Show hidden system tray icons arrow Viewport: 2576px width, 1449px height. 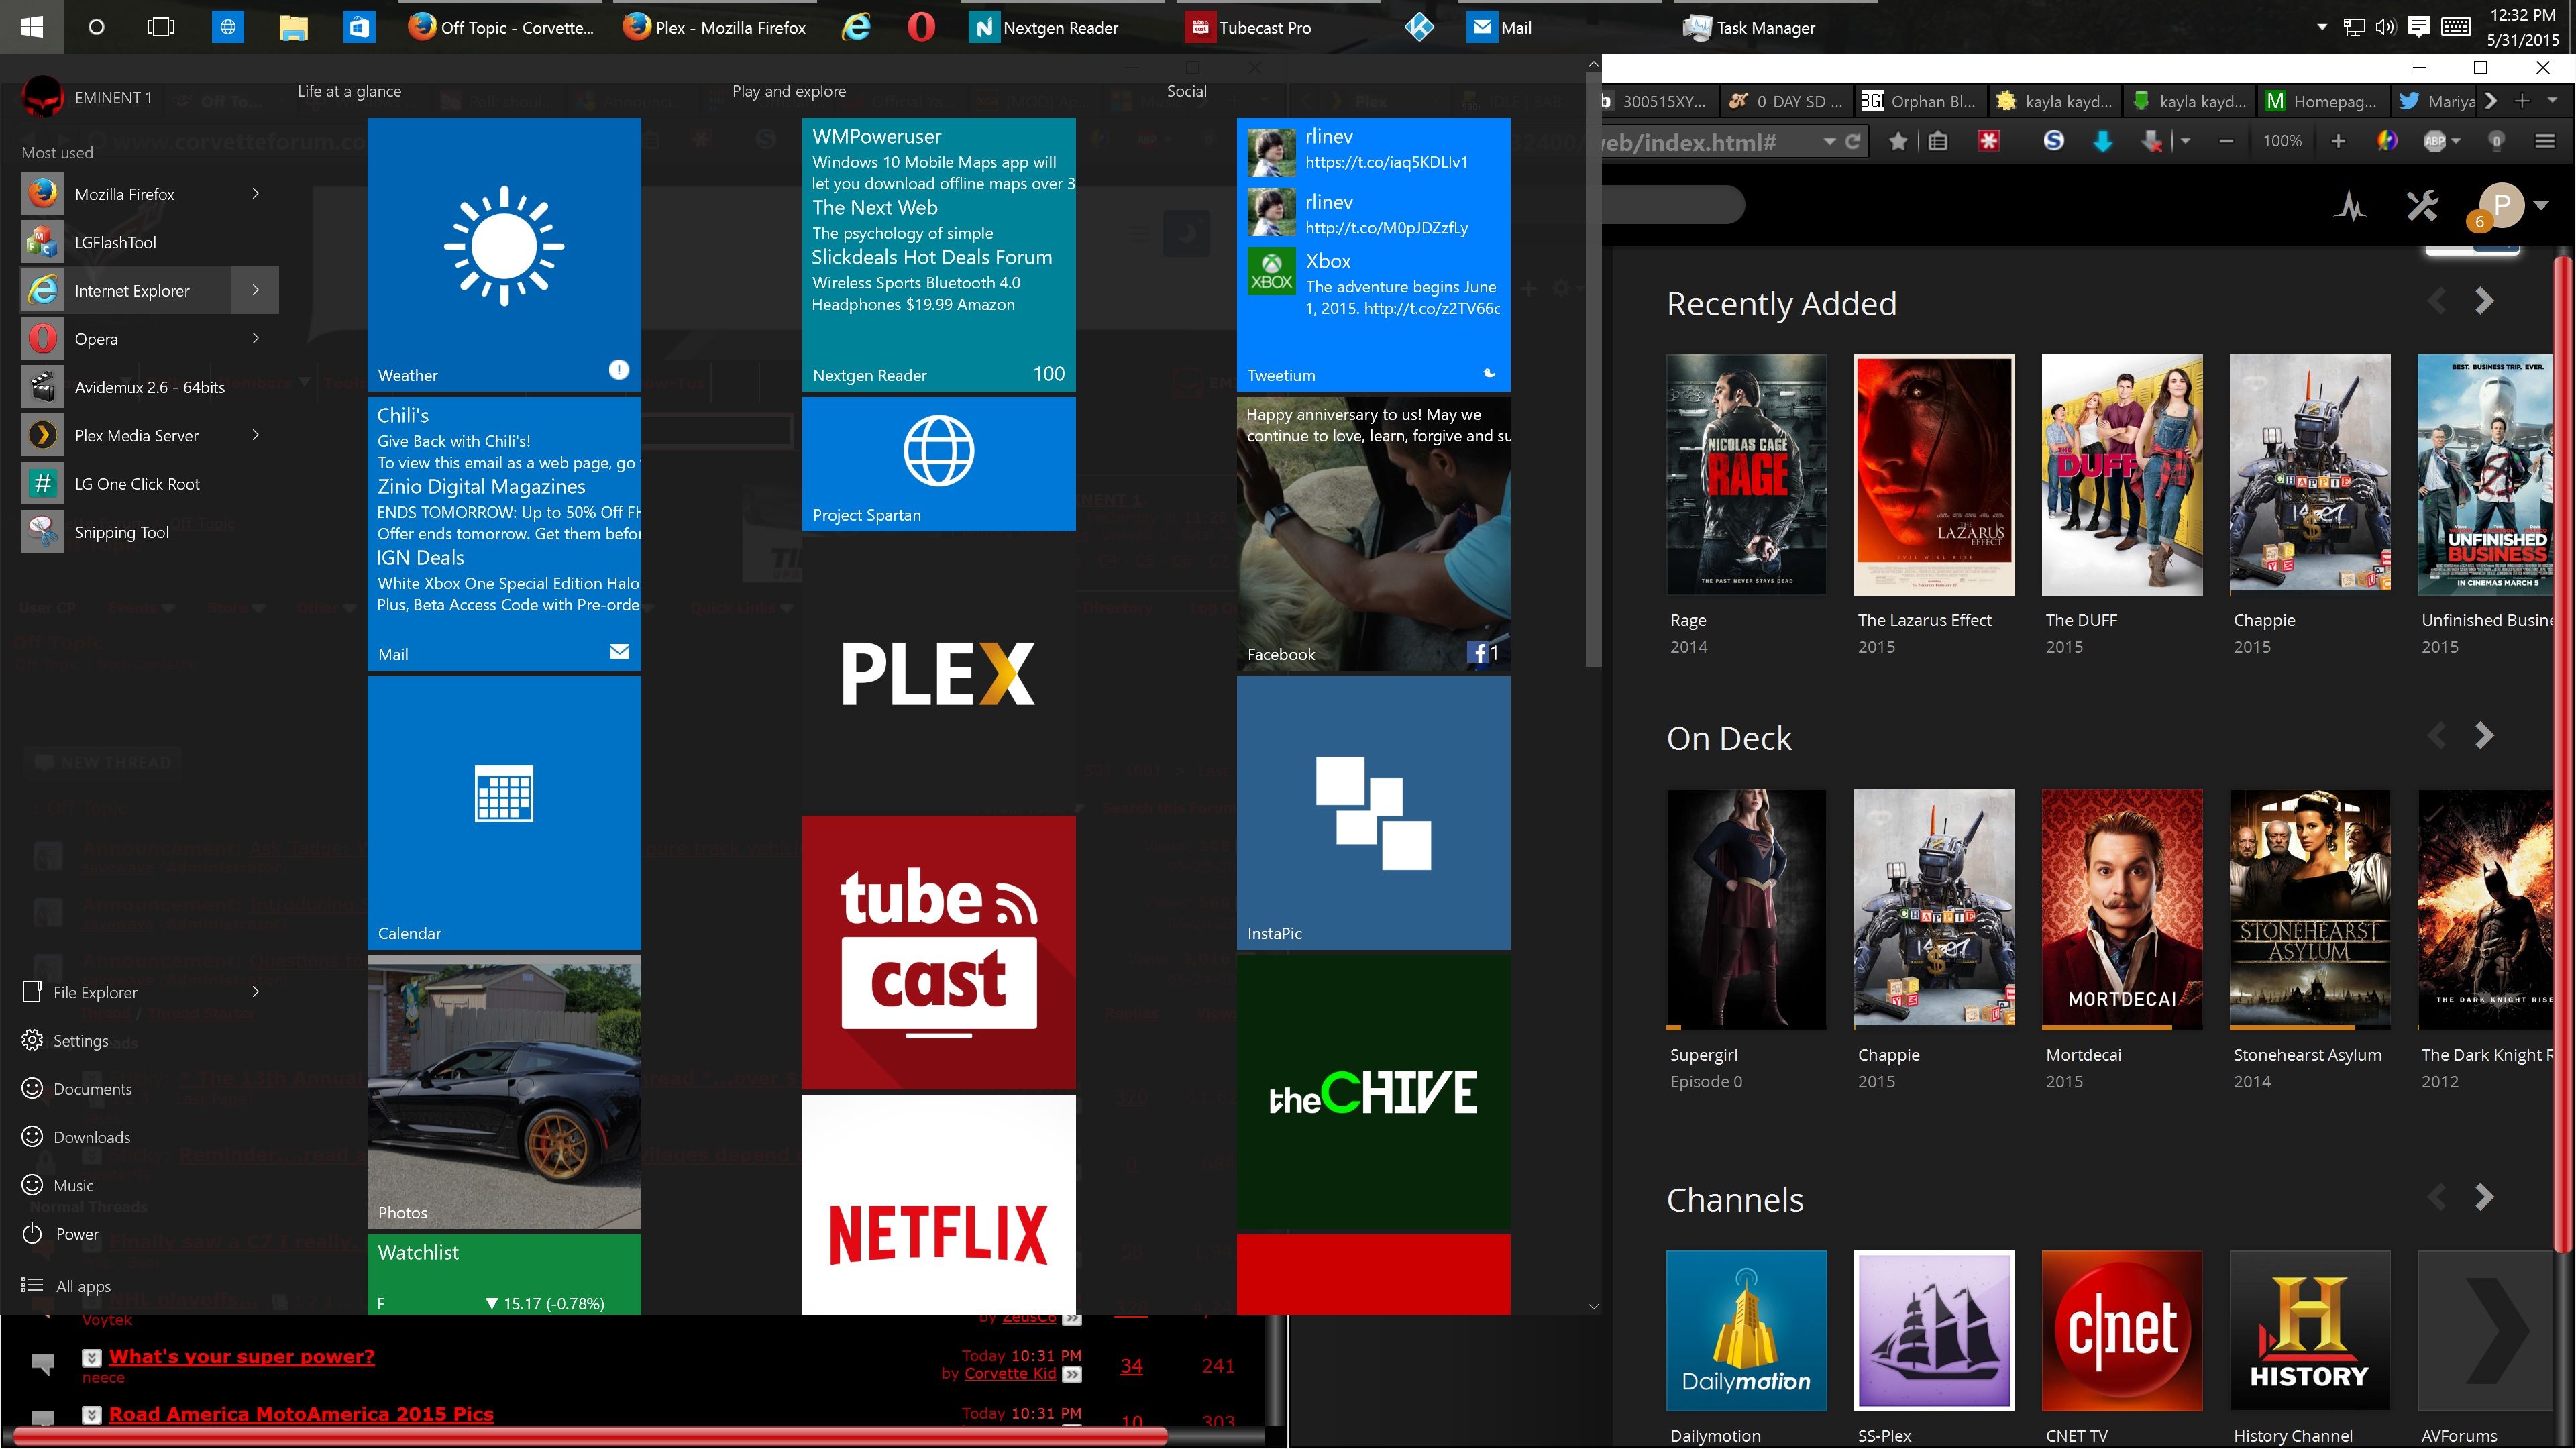click(2322, 27)
